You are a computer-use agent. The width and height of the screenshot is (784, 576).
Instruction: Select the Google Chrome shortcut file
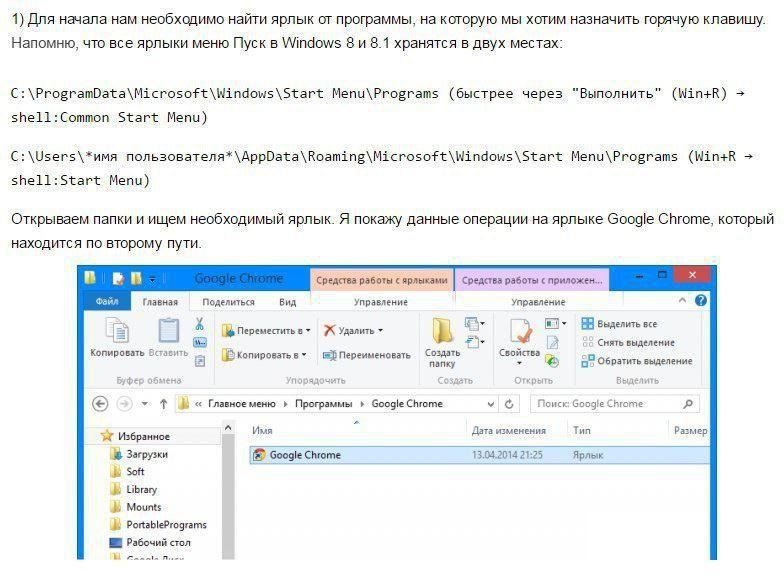coord(479,455)
